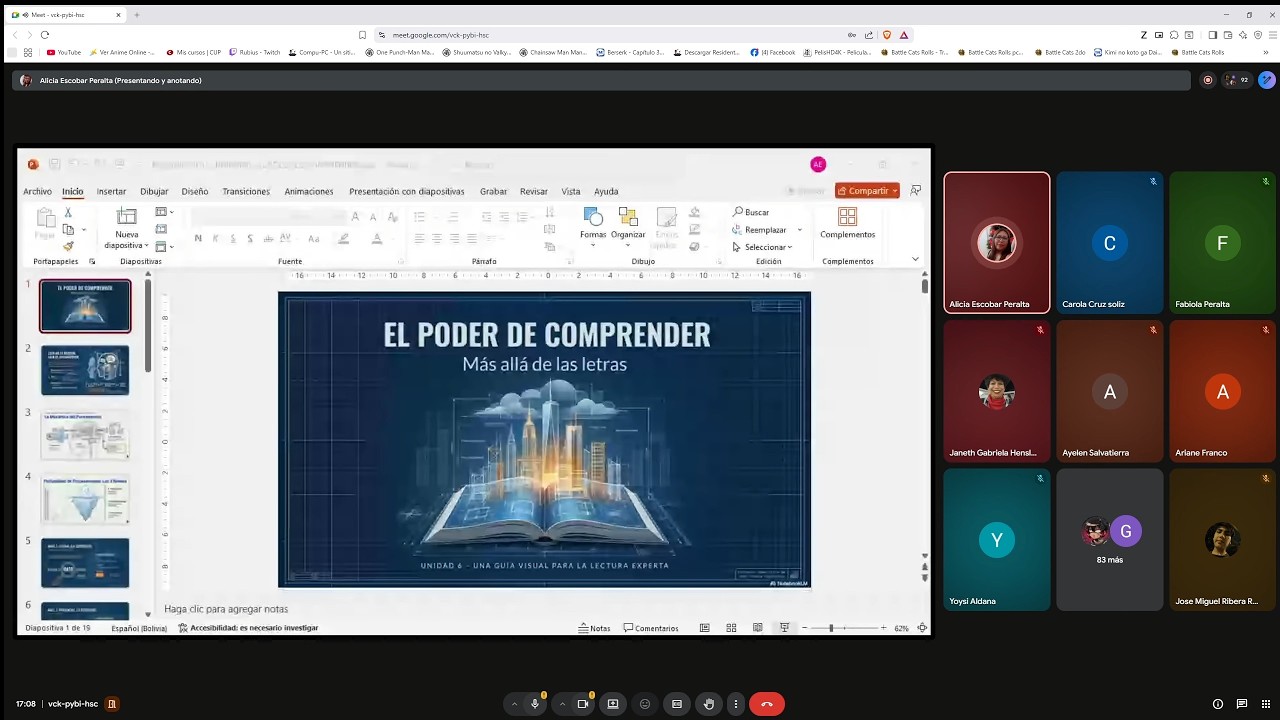Select slide 4 thumbnail
Viewport: 1280px width, 720px height.
click(85, 499)
